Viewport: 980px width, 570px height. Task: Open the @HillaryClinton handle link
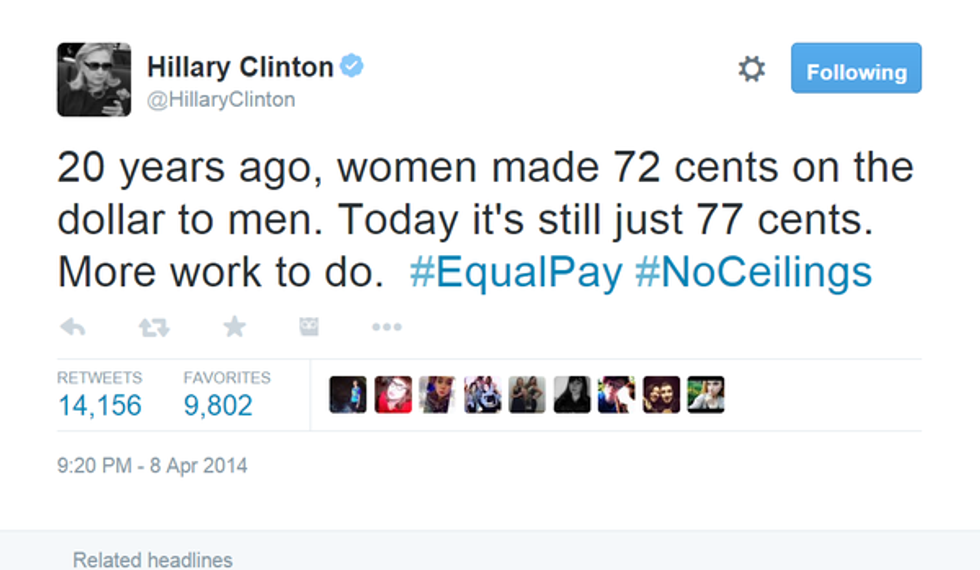click(221, 100)
